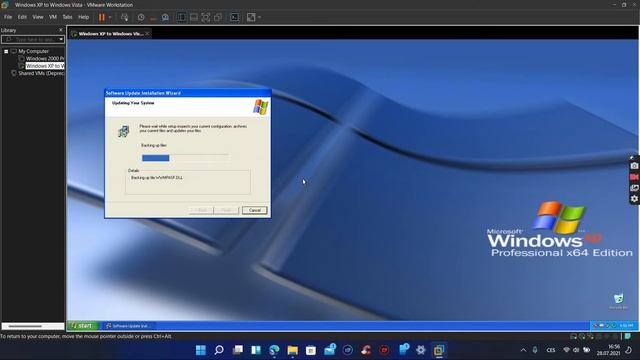Open the Library search filter dropdown

pyautogui.click(x=61, y=40)
